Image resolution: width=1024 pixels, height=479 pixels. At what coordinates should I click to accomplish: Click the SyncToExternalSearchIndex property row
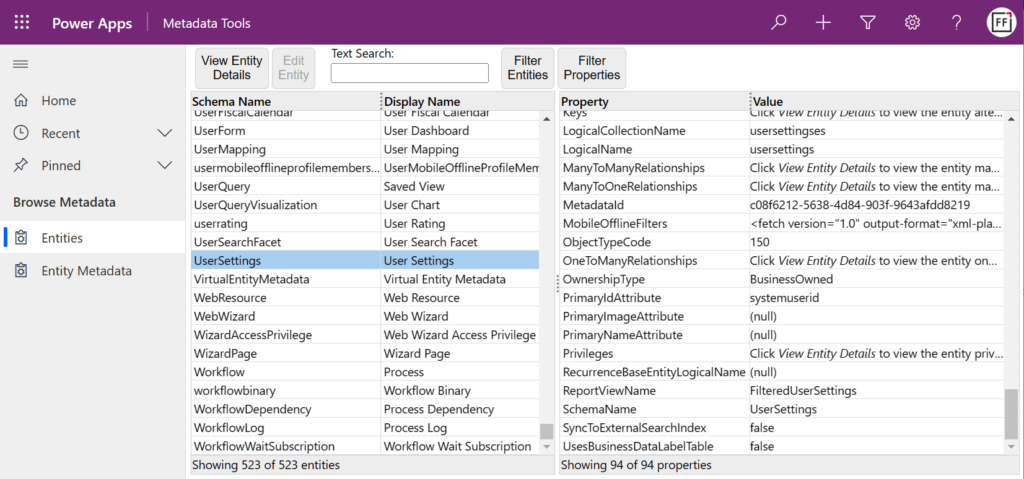782,428
